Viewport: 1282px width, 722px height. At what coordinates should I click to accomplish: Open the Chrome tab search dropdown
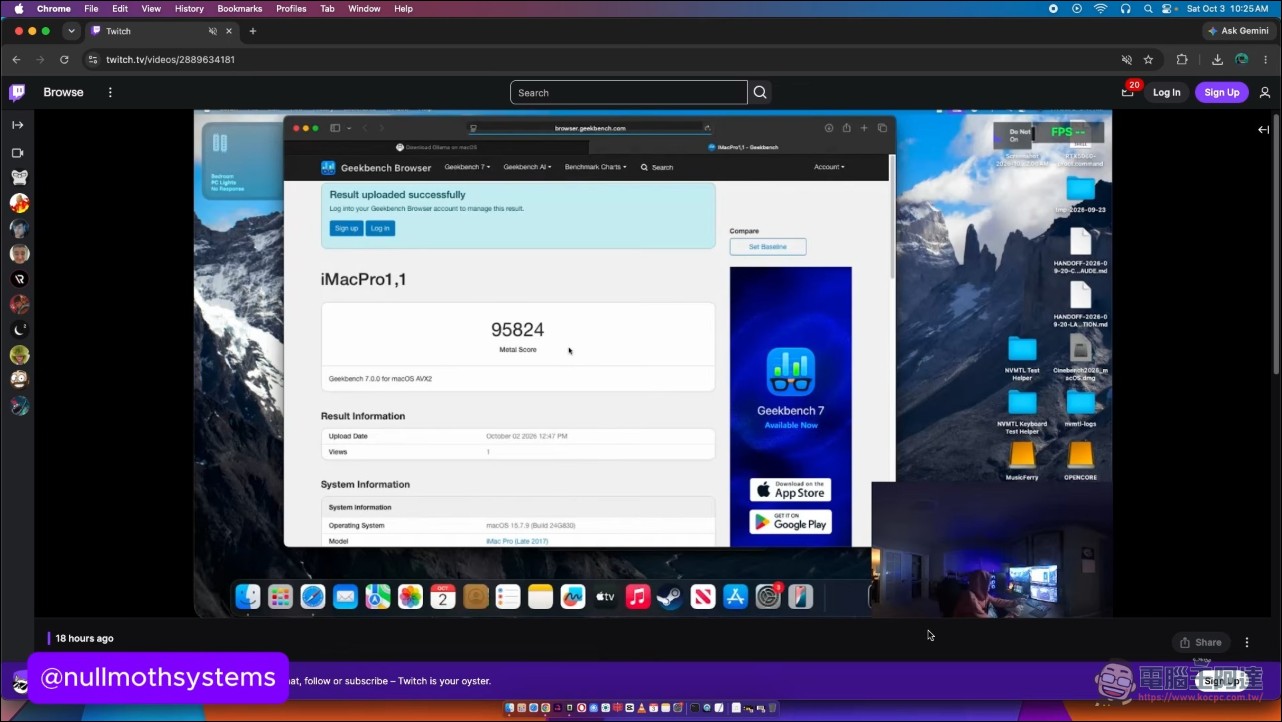[71, 31]
